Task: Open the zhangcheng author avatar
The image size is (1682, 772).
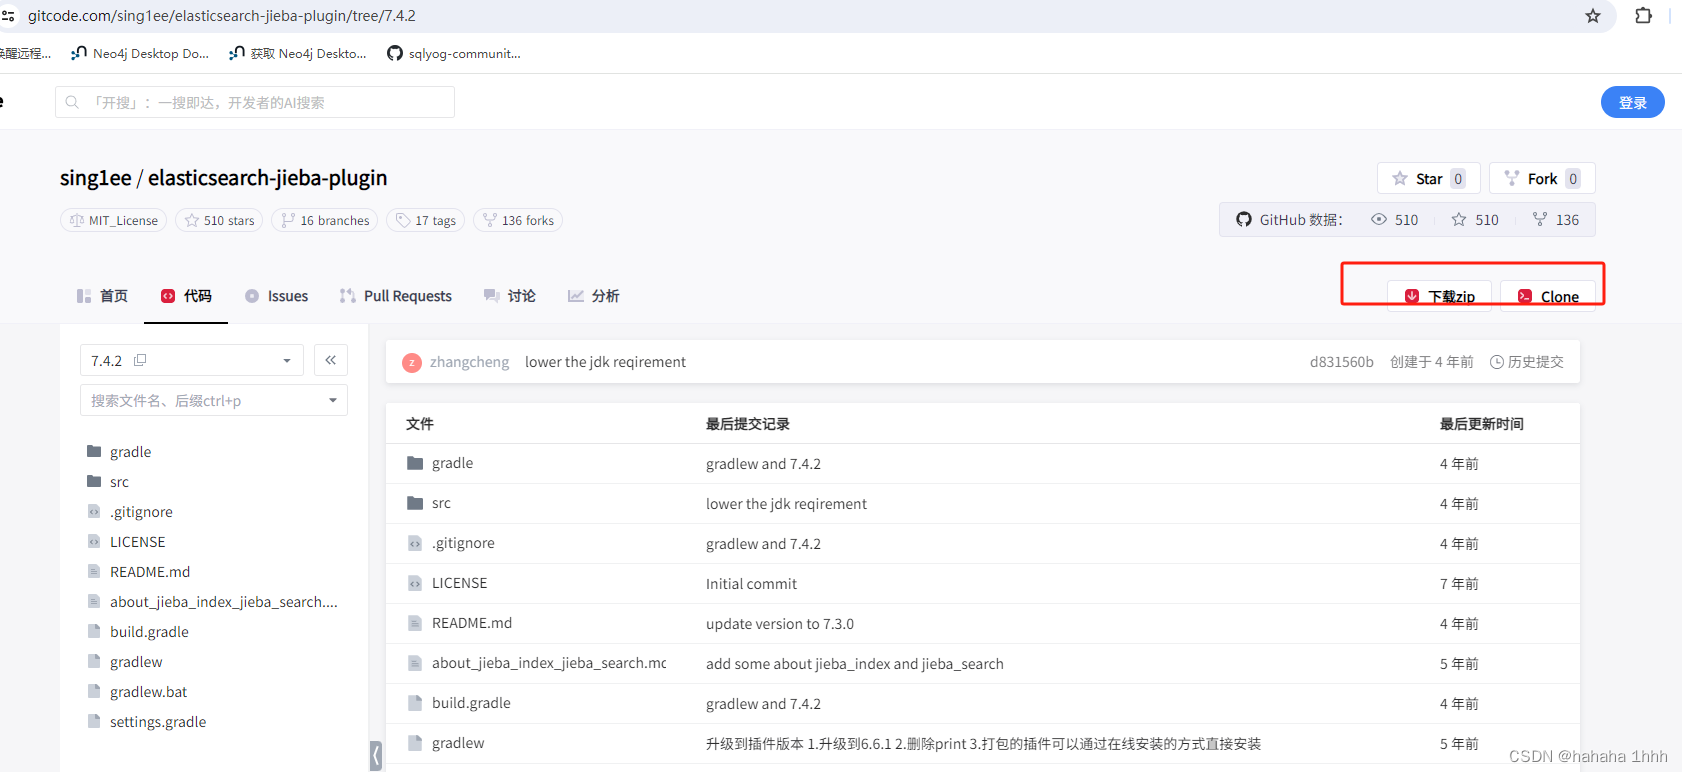Action: [412, 362]
